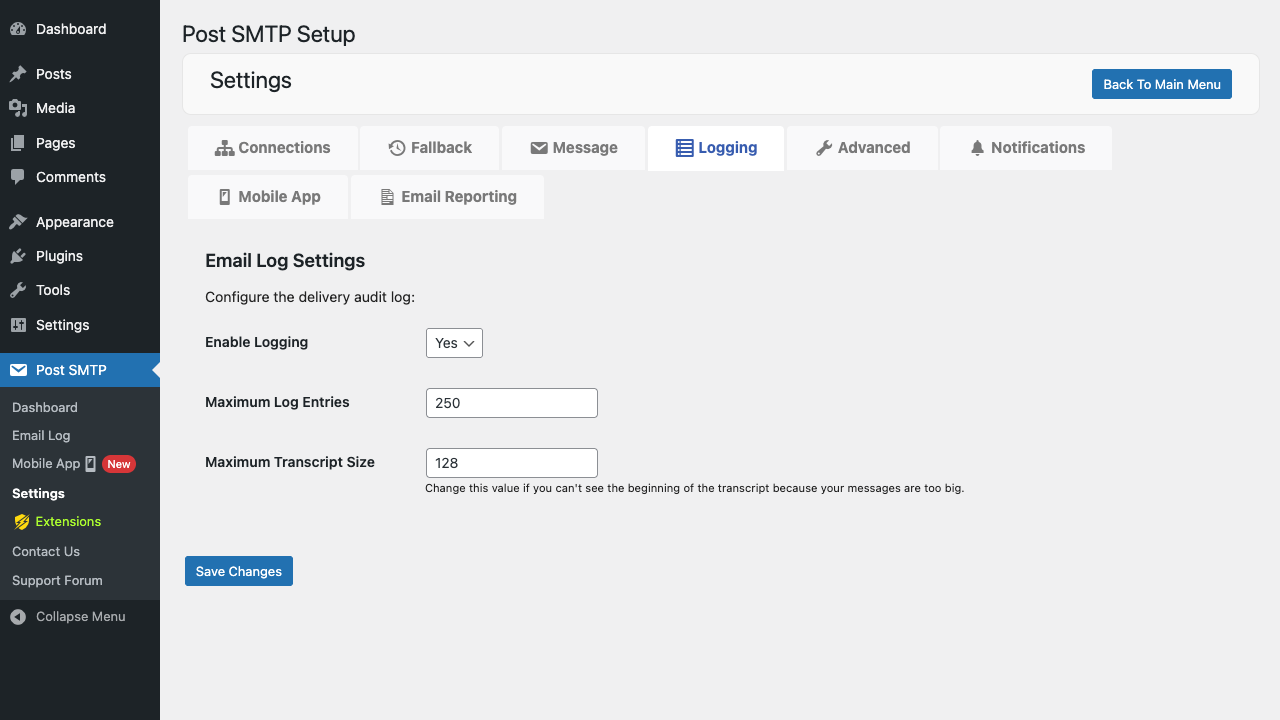This screenshot has width=1280, height=720.
Task: Click the Save Changes button
Action: pos(239,571)
